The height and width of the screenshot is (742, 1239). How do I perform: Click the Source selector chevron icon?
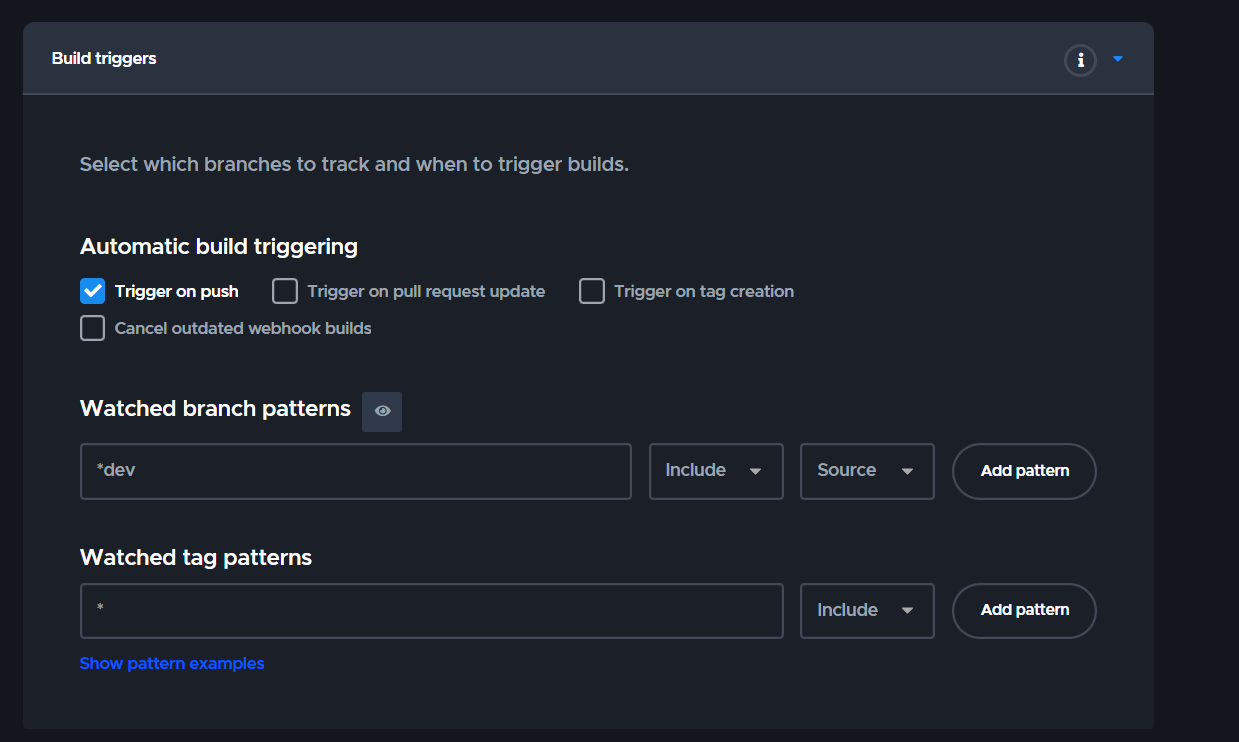pyautogui.click(x=907, y=471)
